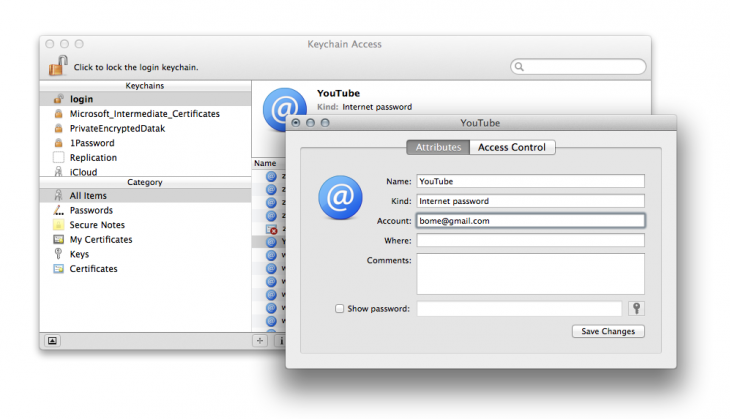Click the Account field with bome@gmail.com

click(530, 221)
